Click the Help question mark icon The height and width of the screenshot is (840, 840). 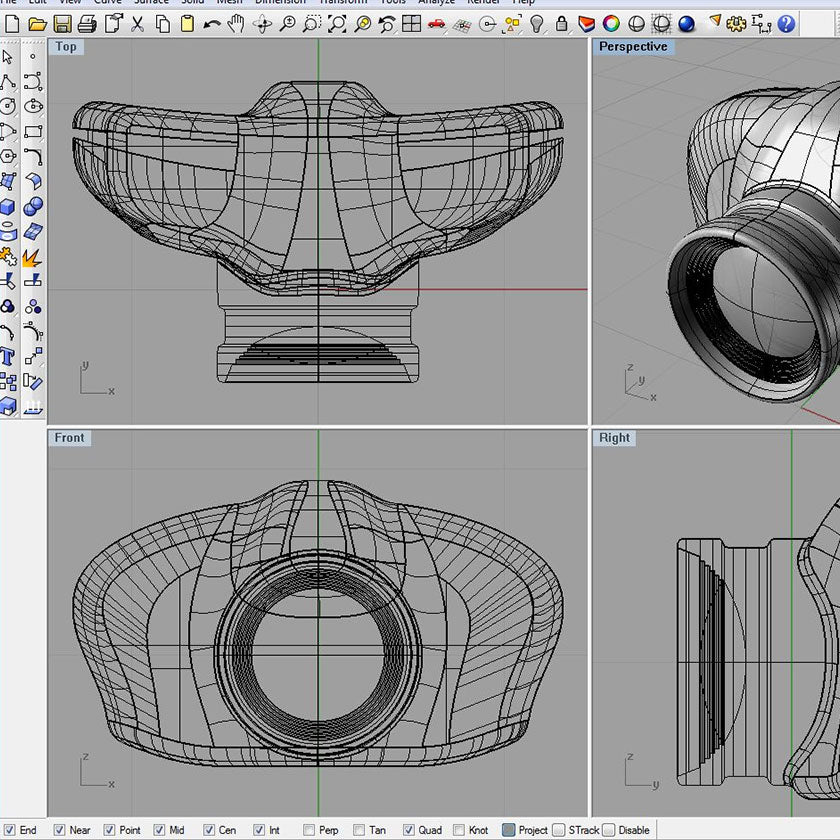pos(786,23)
